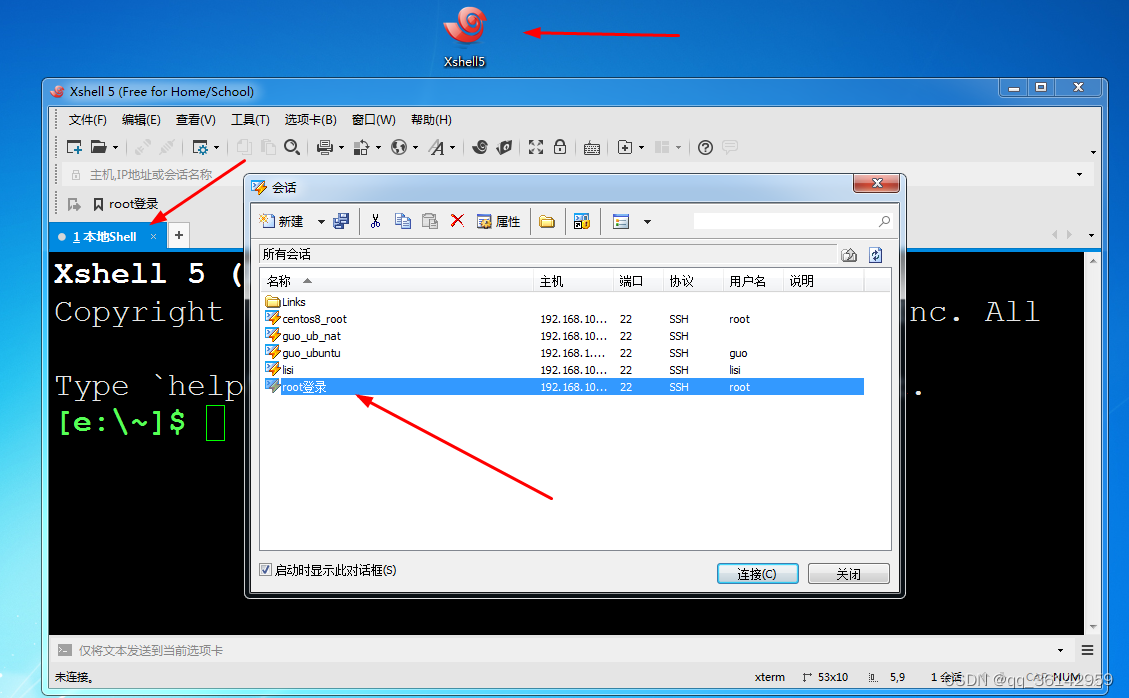Select the root登录 session row
Viewport: 1129px width, 698px height.
pos(564,387)
